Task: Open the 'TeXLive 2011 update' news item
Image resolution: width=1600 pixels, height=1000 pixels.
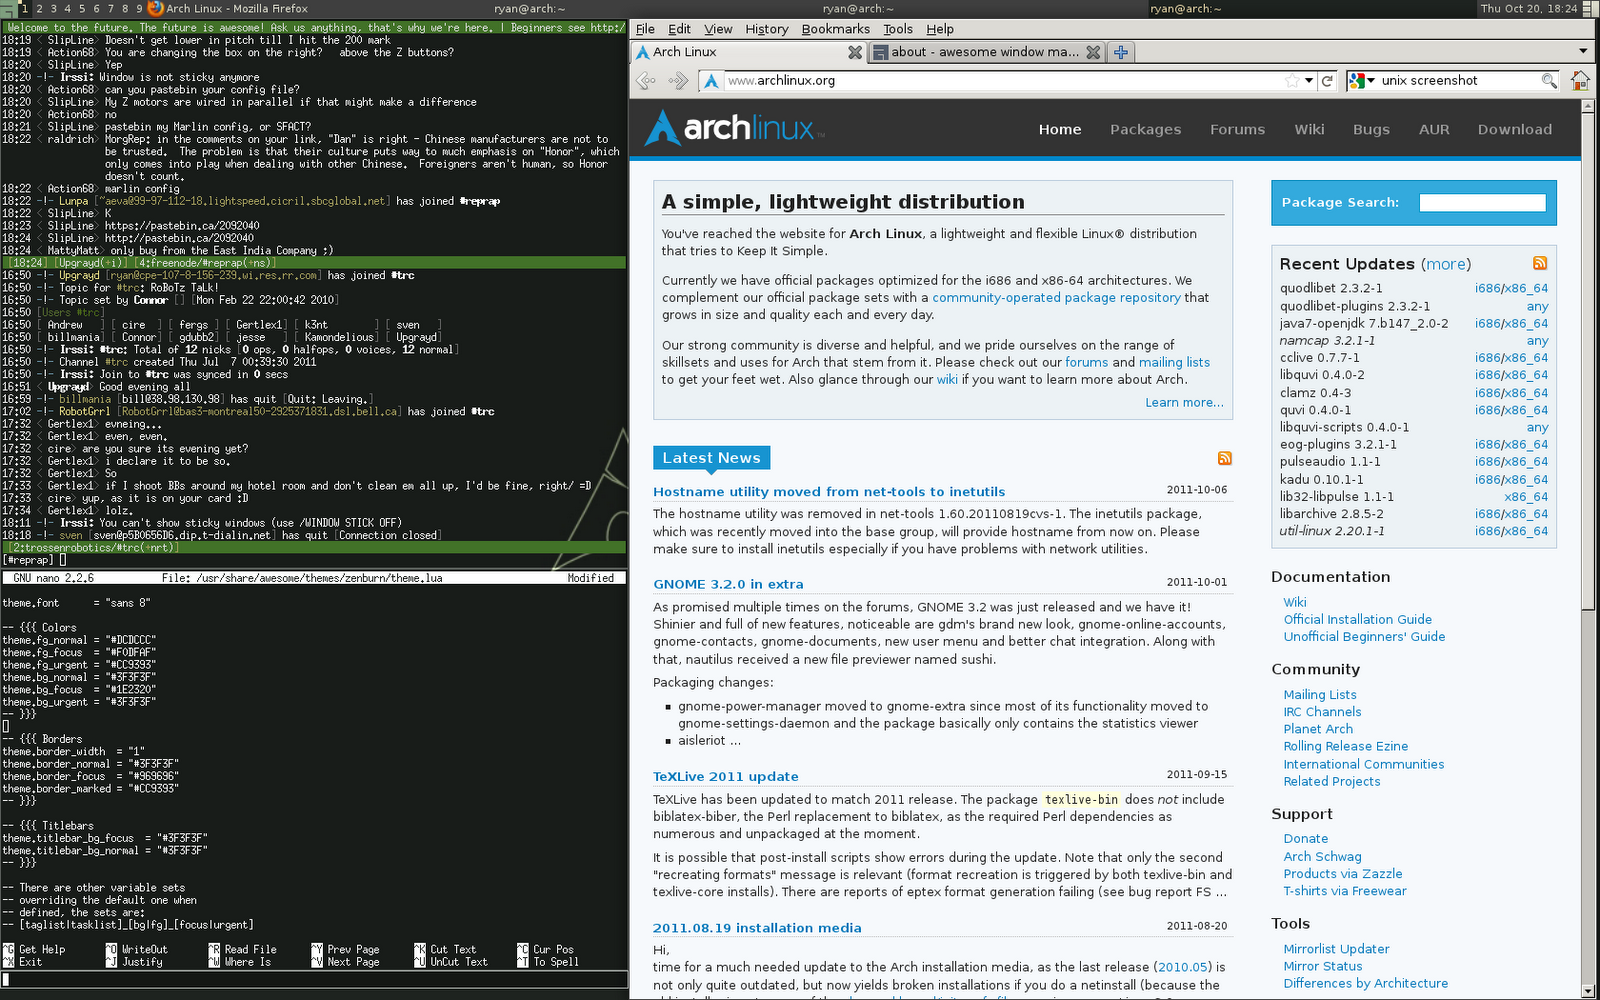Action: pos(726,776)
